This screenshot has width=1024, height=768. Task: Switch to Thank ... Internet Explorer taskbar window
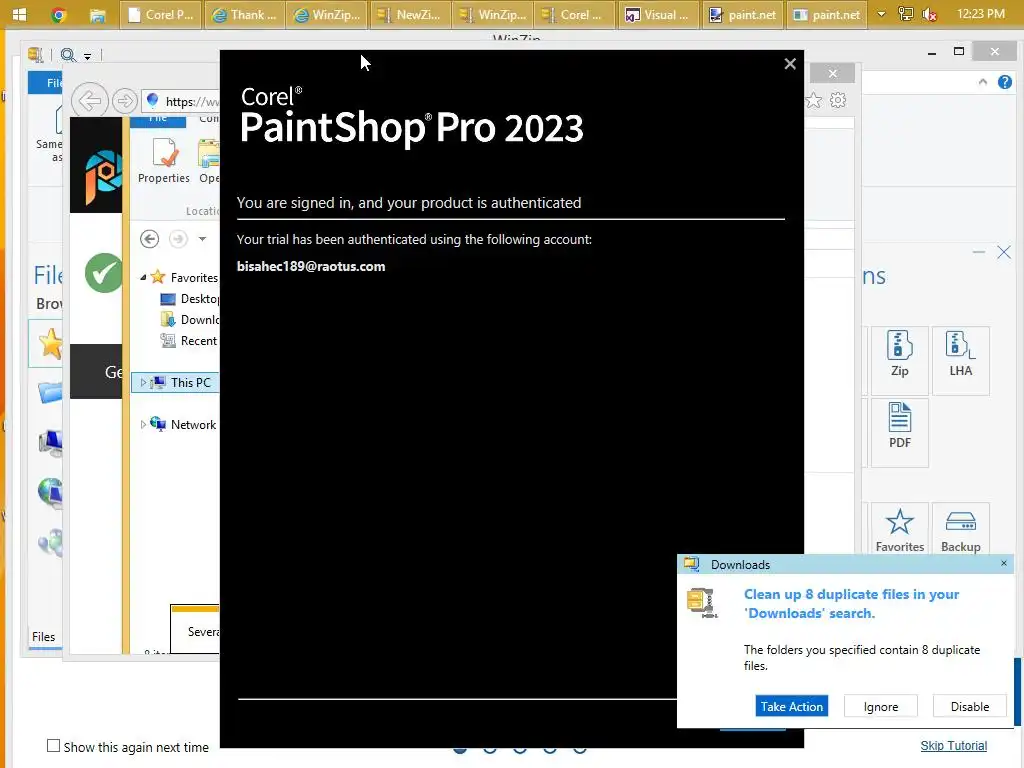tap(244, 14)
